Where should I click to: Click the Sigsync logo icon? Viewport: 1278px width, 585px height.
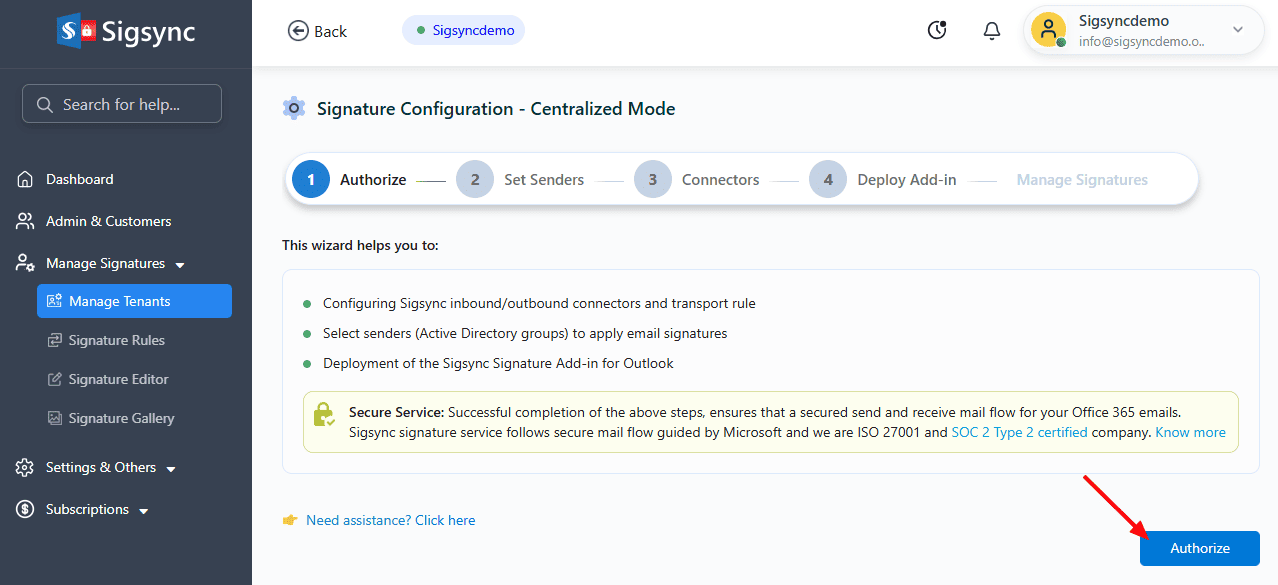pos(77,31)
